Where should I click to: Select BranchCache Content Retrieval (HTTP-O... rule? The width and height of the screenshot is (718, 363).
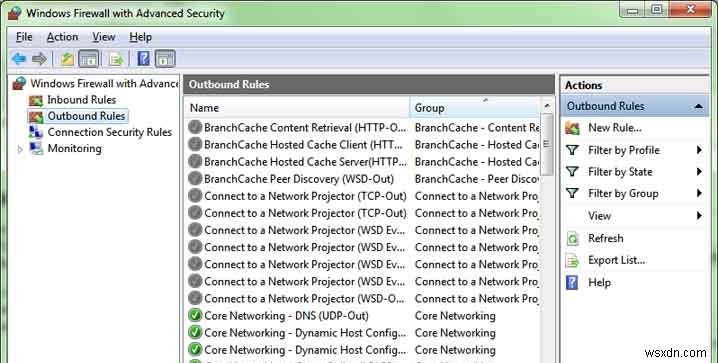(x=305, y=128)
